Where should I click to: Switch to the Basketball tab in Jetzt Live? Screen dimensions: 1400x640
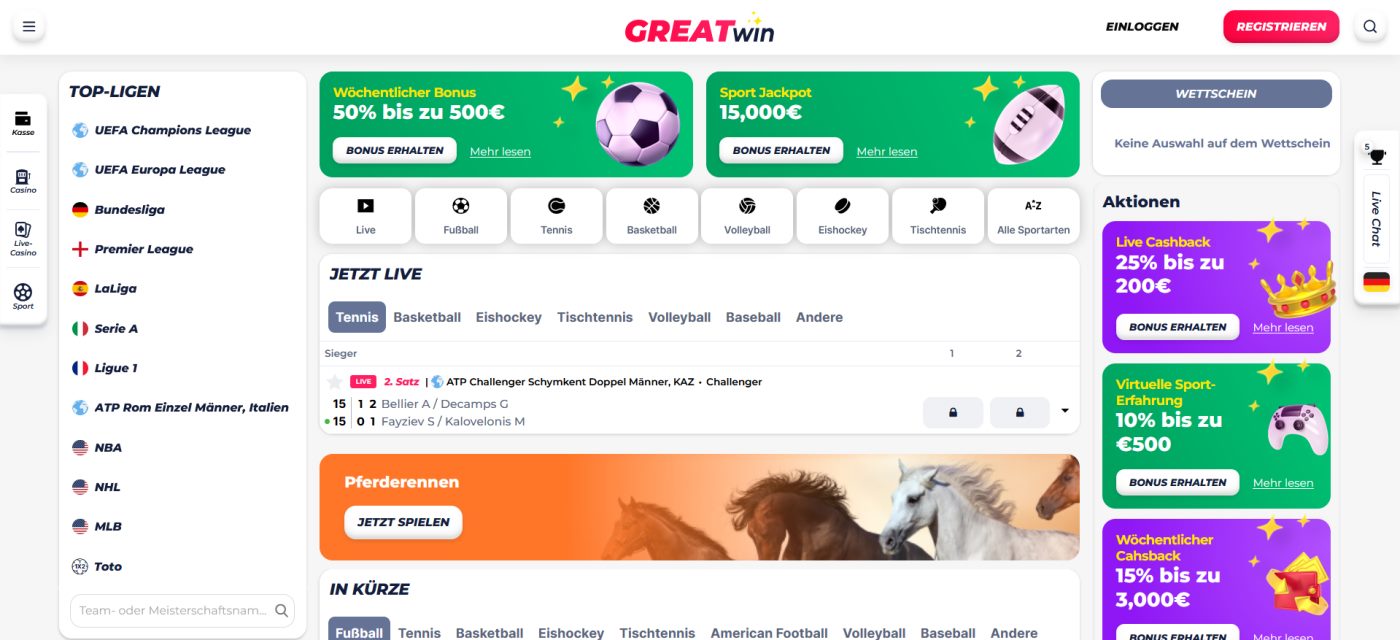click(x=427, y=317)
